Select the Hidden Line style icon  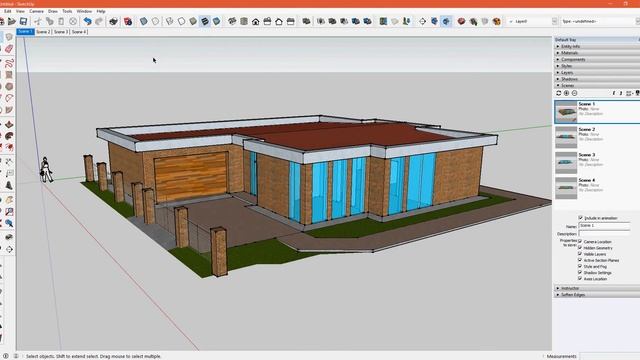[x=181, y=21]
